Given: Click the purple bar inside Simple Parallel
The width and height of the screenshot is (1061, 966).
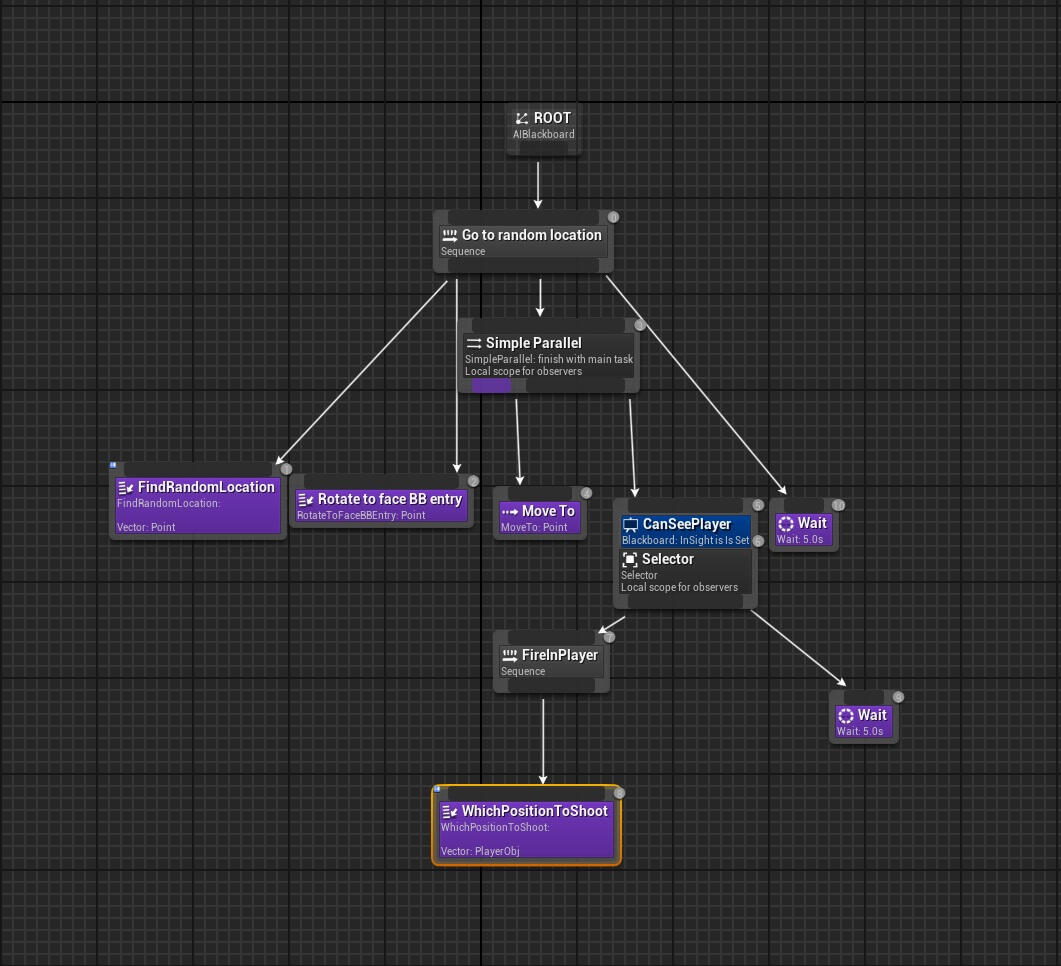Looking at the screenshot, I should pos(491,385).
